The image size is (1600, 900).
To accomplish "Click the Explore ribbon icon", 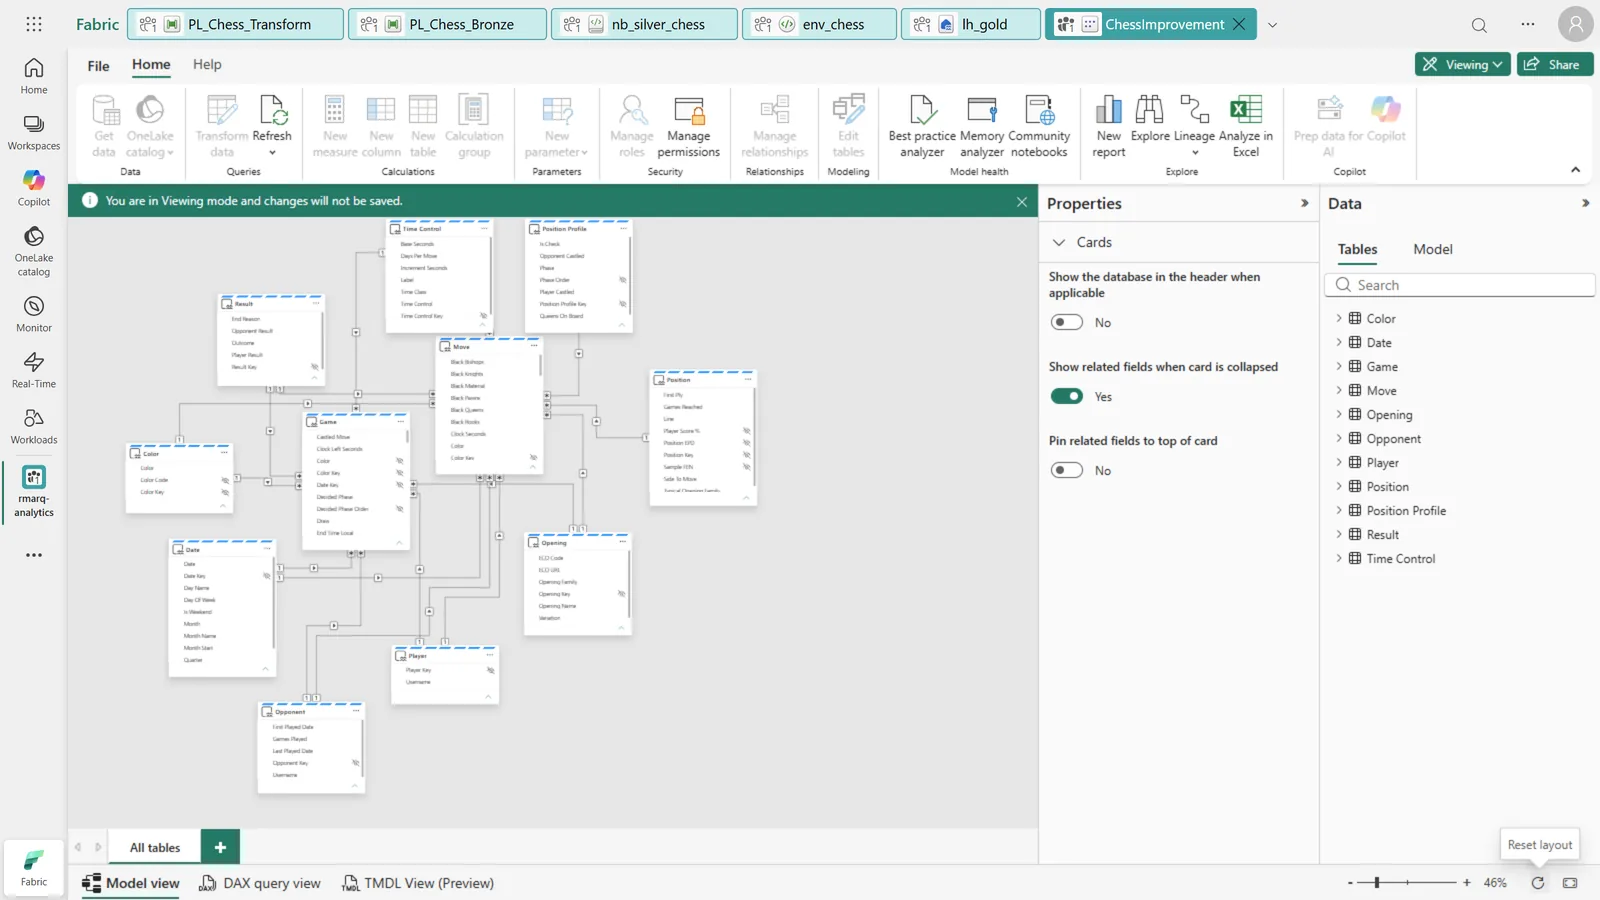I will (1150, 120).
